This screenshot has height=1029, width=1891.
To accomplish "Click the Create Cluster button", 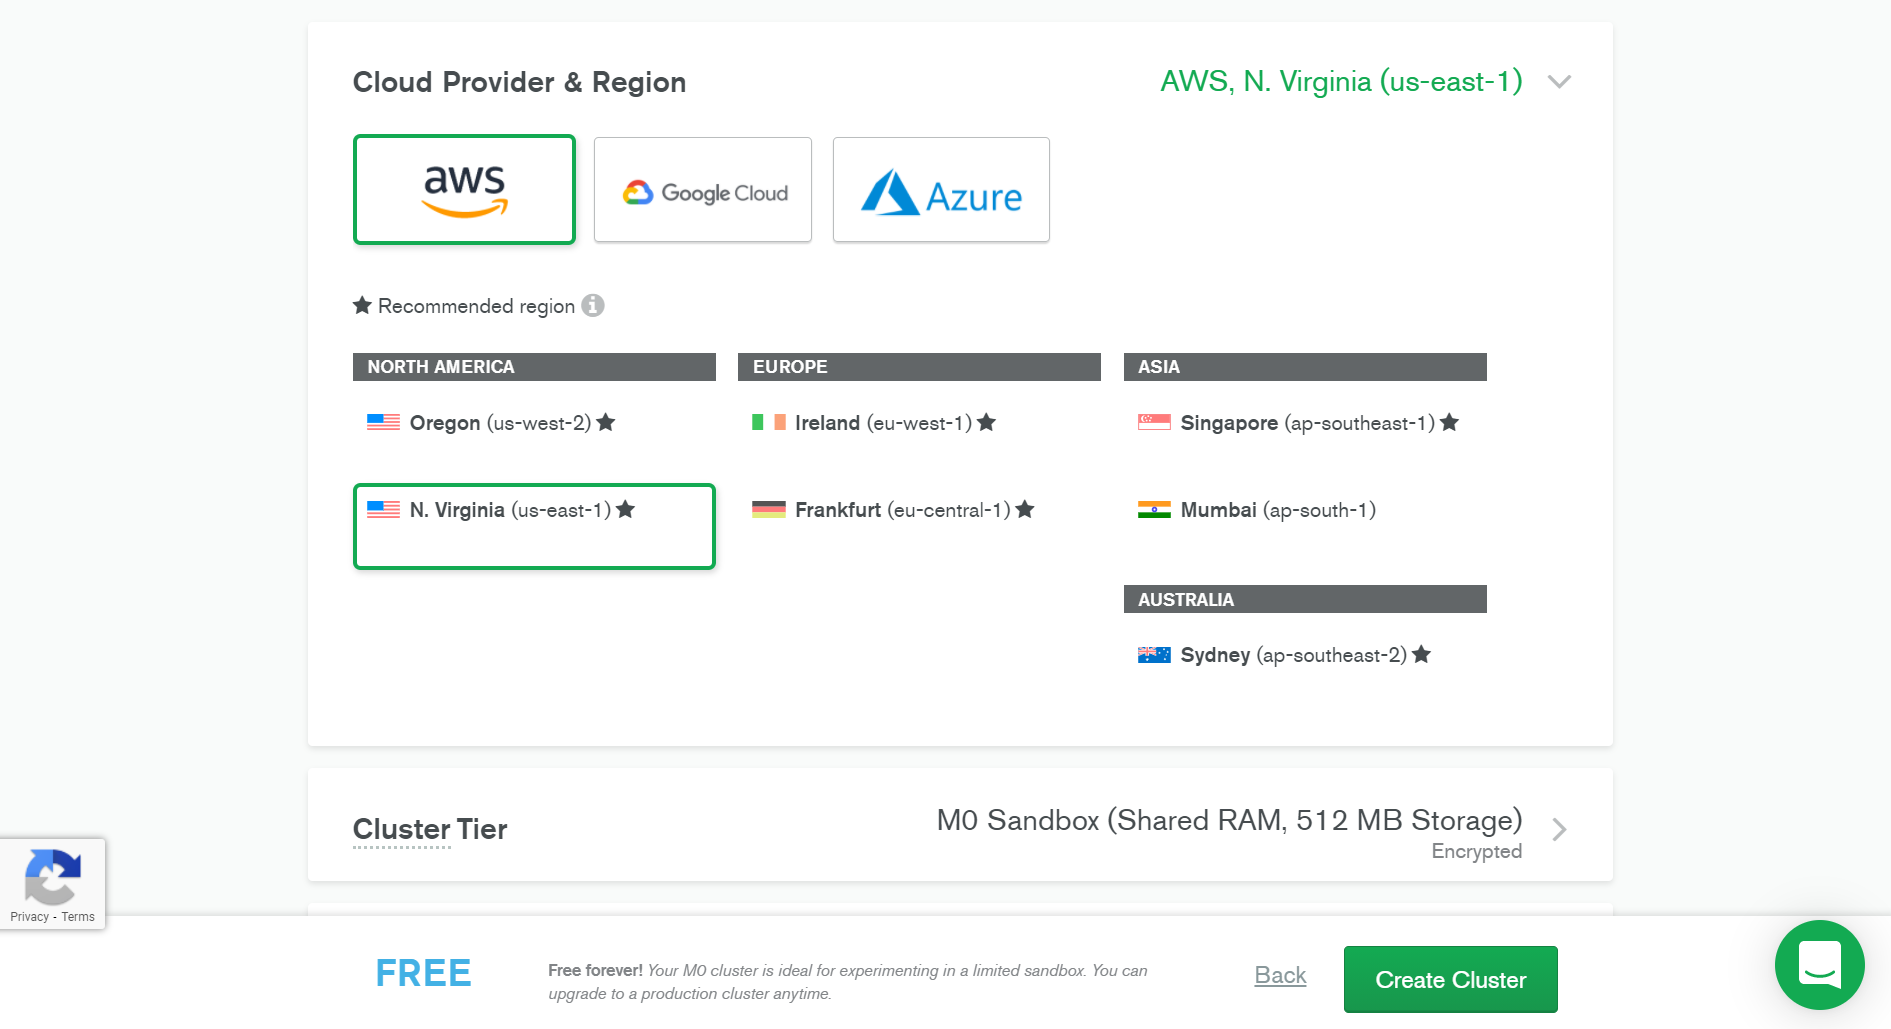I will click(1451, 979).
